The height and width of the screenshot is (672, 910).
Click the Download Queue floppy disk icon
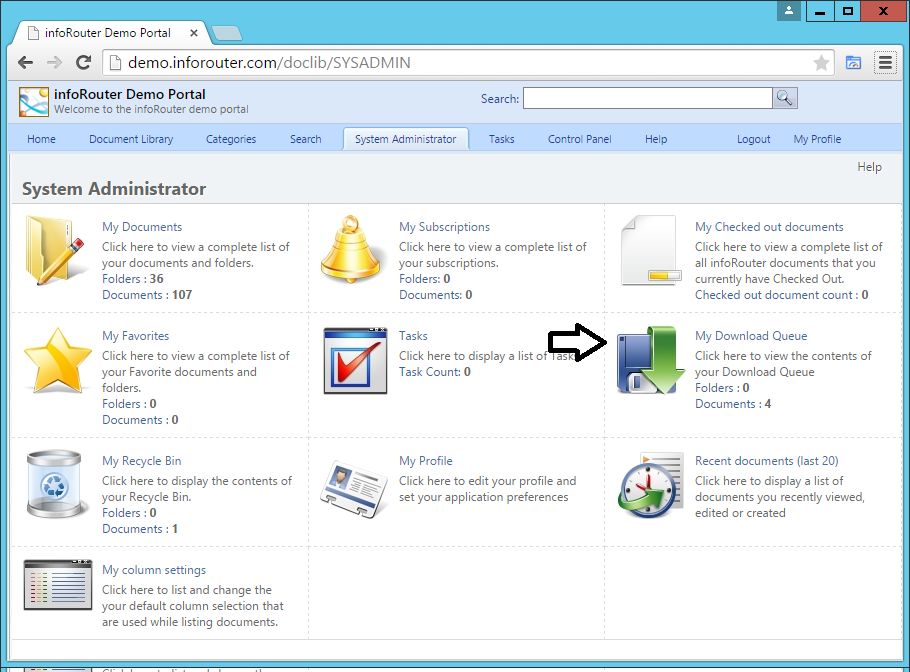pyautogui.click(x=651, y=360)
